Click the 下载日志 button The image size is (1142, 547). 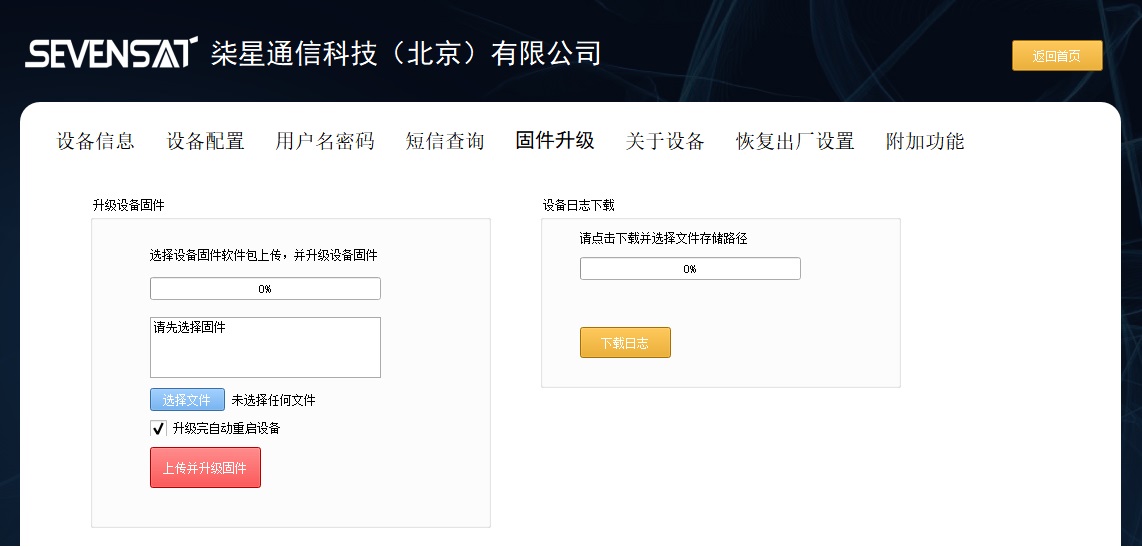tap(625, 343)
